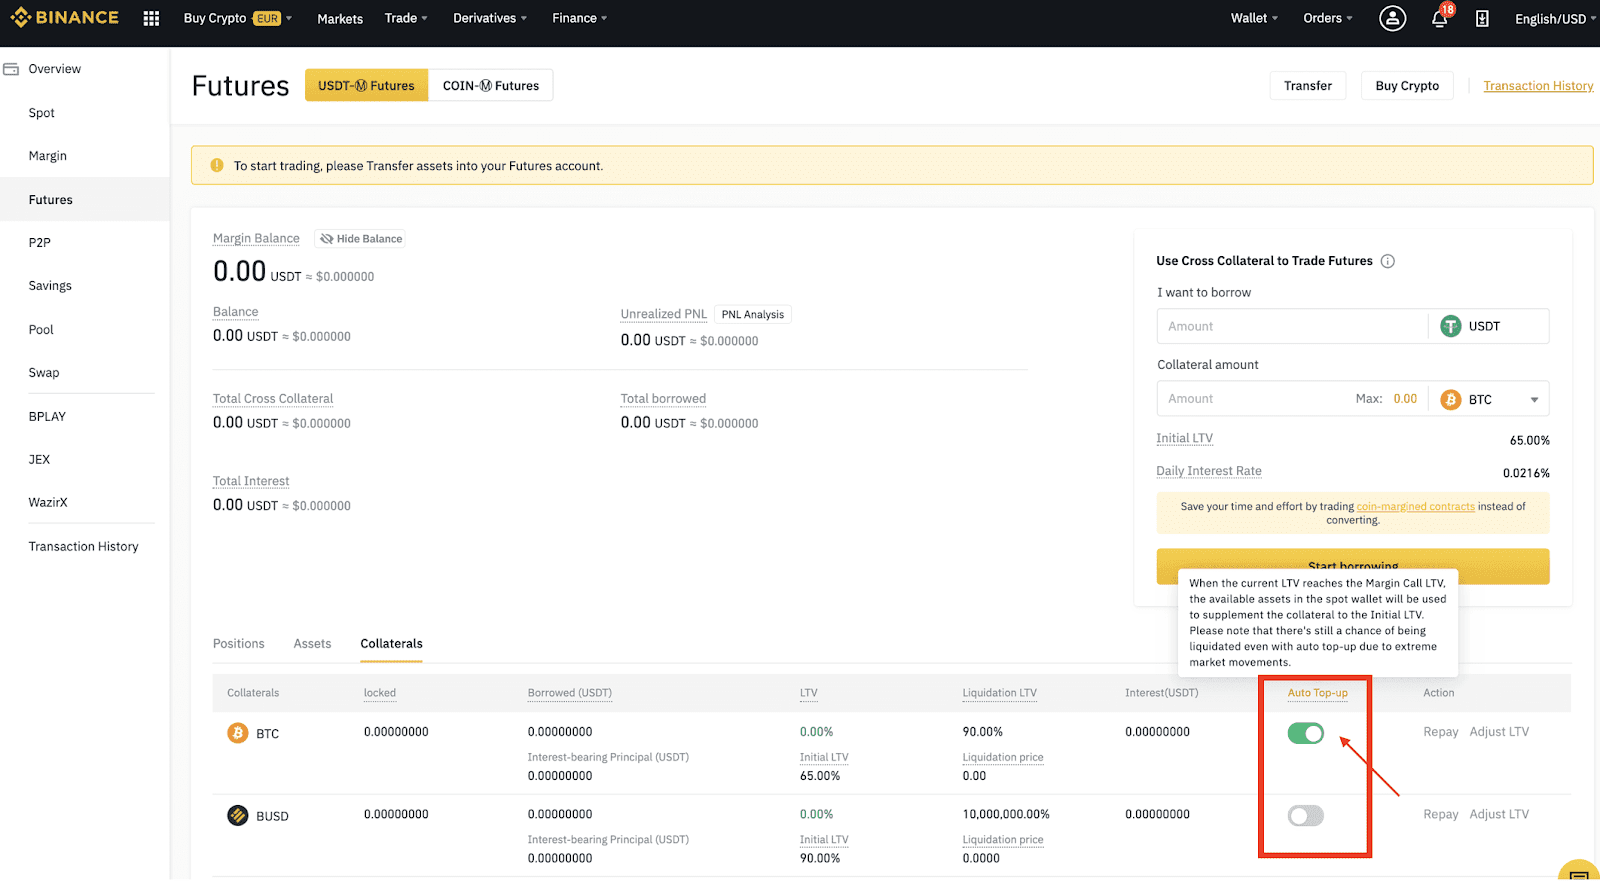Open Spot in the sidebar
The height and width of the screenshot is (881, 1600).
coord(42,113)
